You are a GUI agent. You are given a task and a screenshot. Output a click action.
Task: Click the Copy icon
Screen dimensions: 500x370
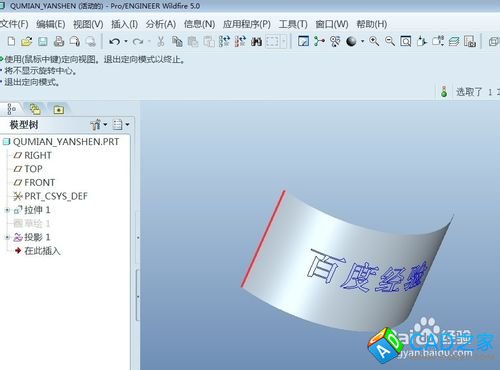[177, 41]
